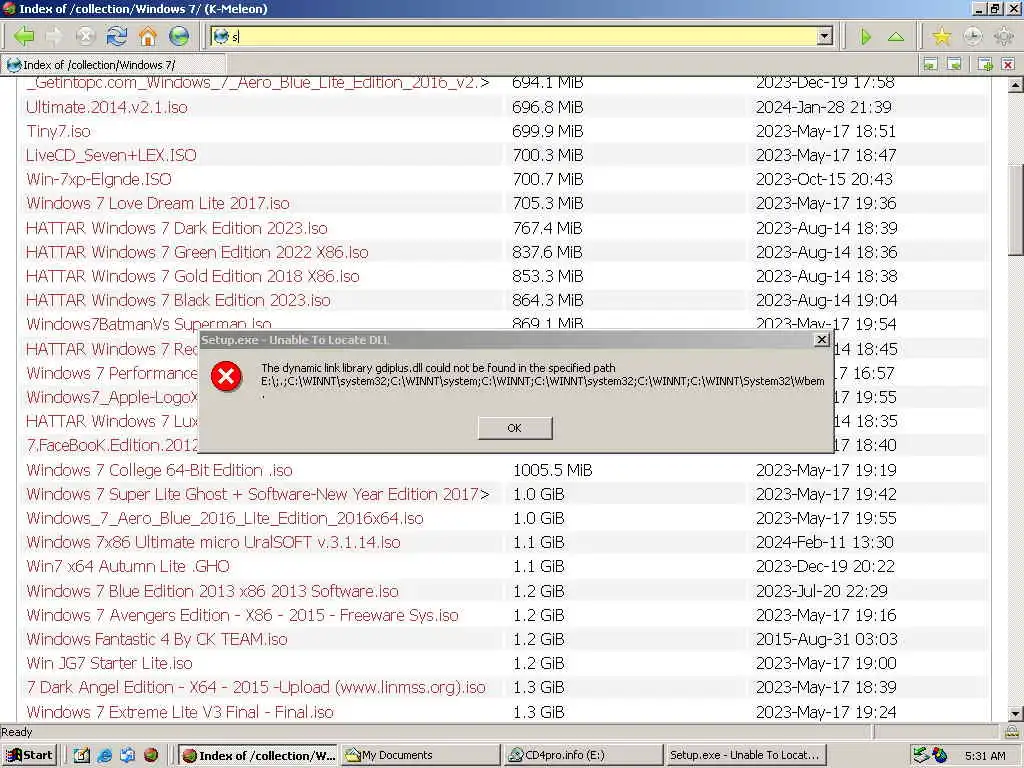1024x768 pixels.
Task: Reload the page with the blue Reload icon
Action: click(x=117, y=36)
